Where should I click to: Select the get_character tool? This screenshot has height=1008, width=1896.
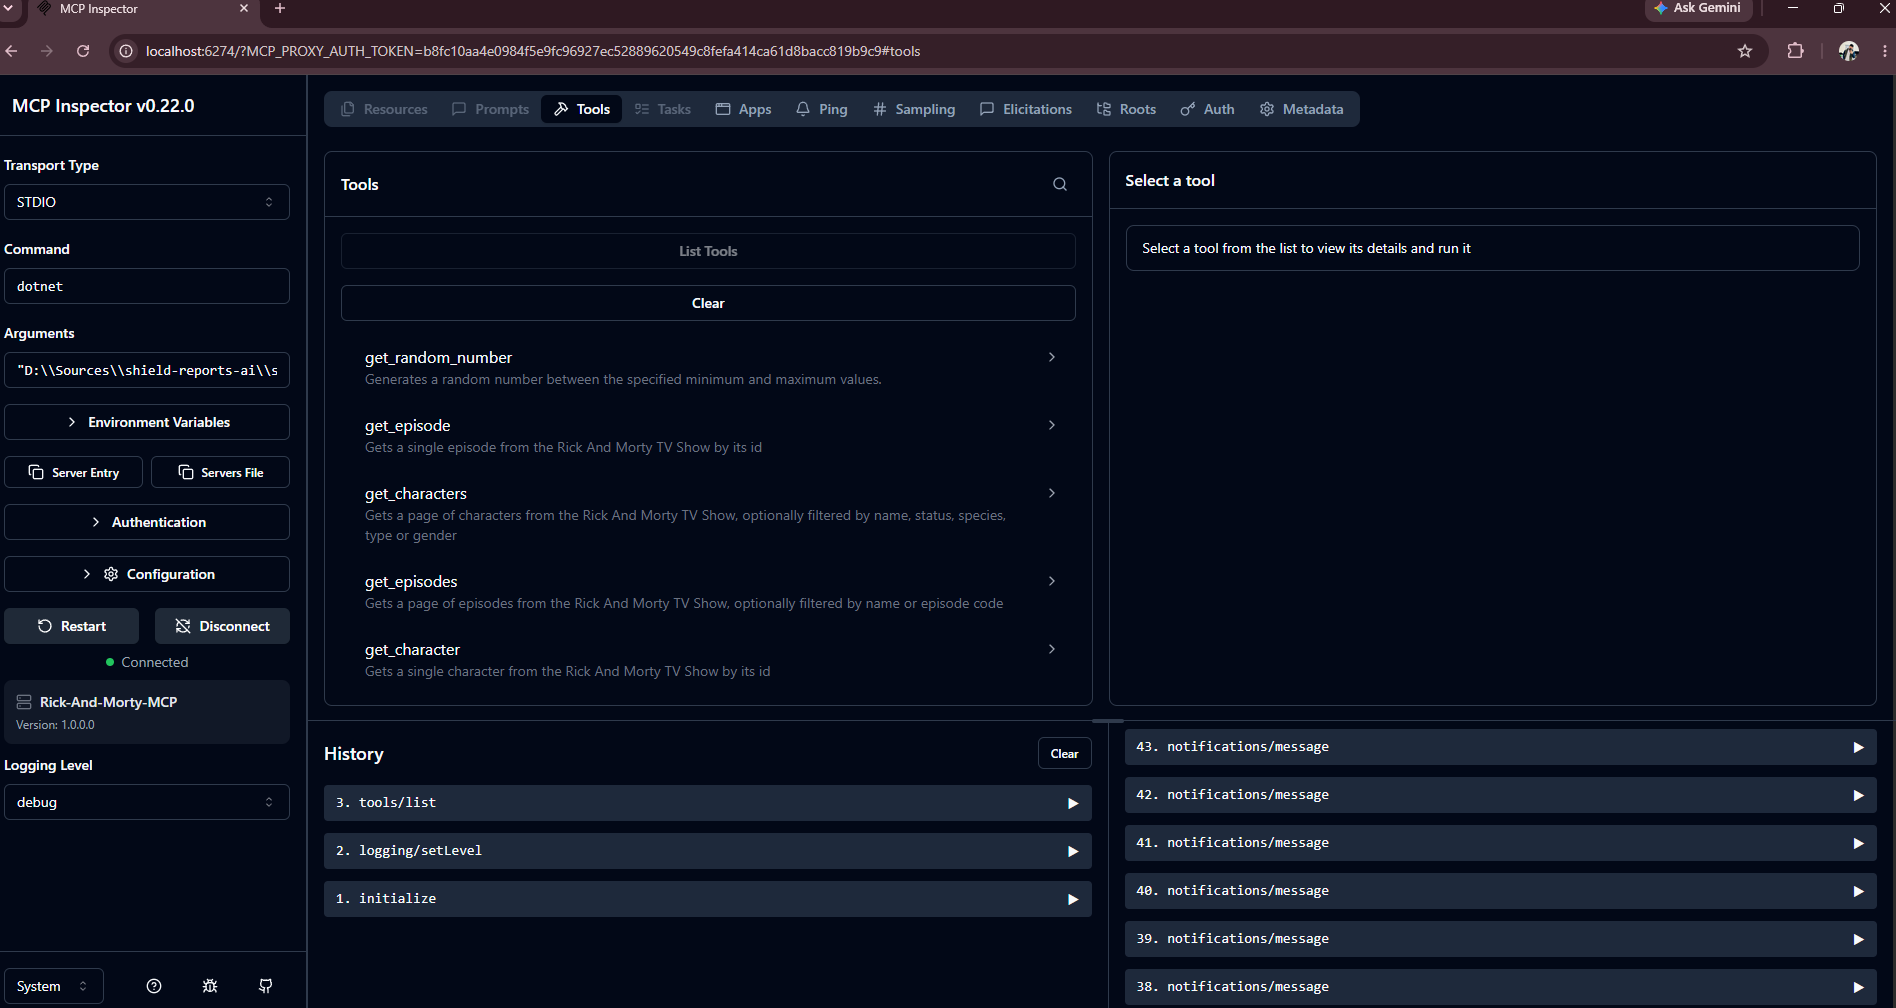point(708,660)
